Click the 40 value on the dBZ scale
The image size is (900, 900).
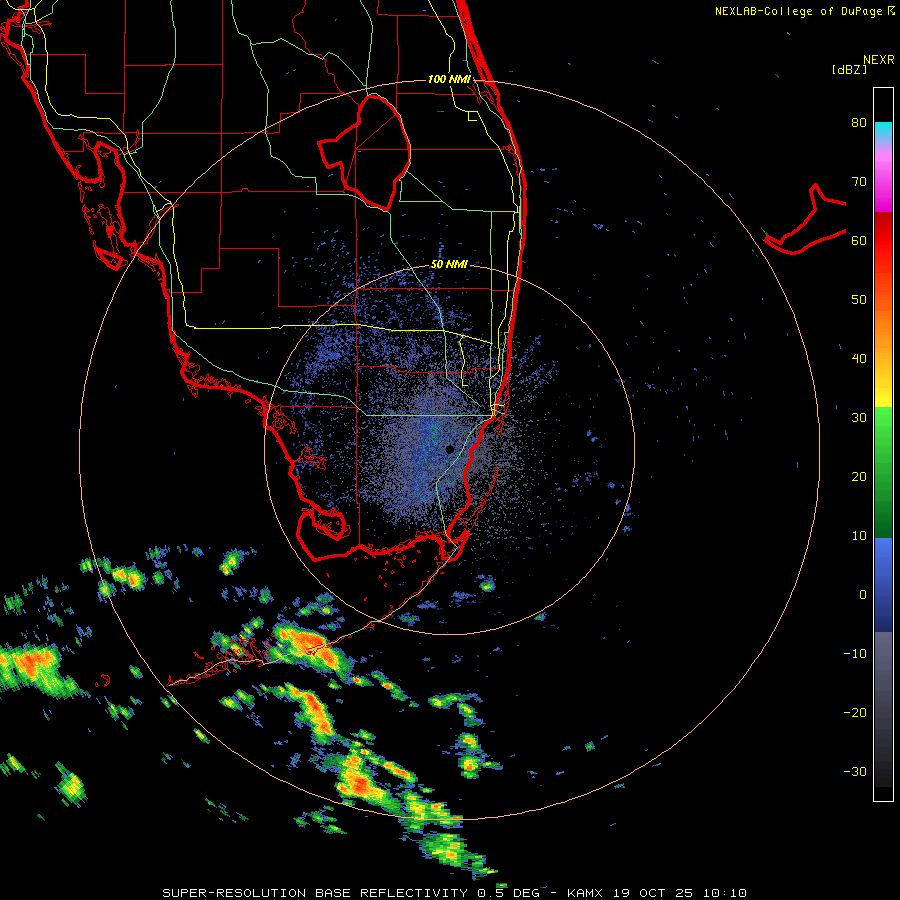click(859, 359)
